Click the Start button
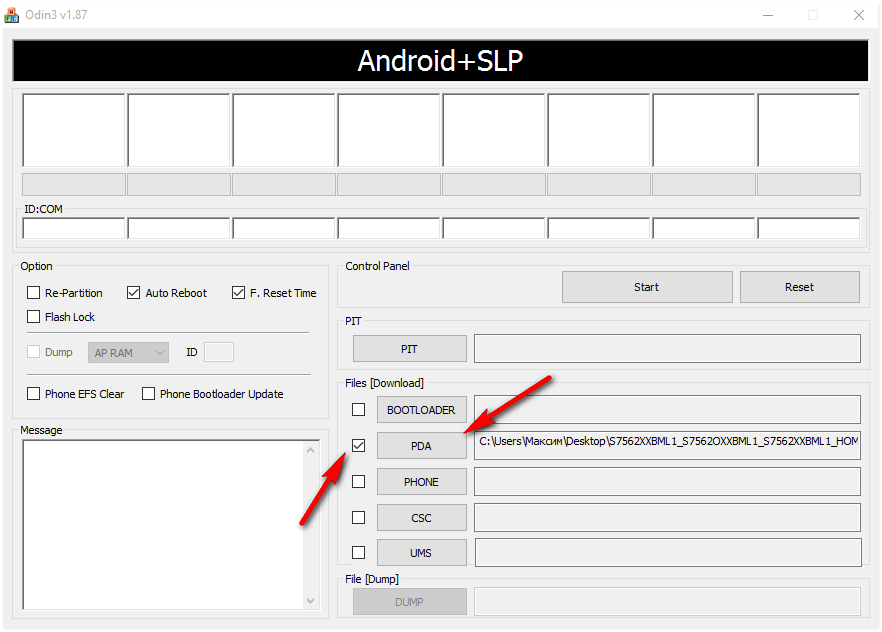882x632 pixels. (x=647, y=287)
